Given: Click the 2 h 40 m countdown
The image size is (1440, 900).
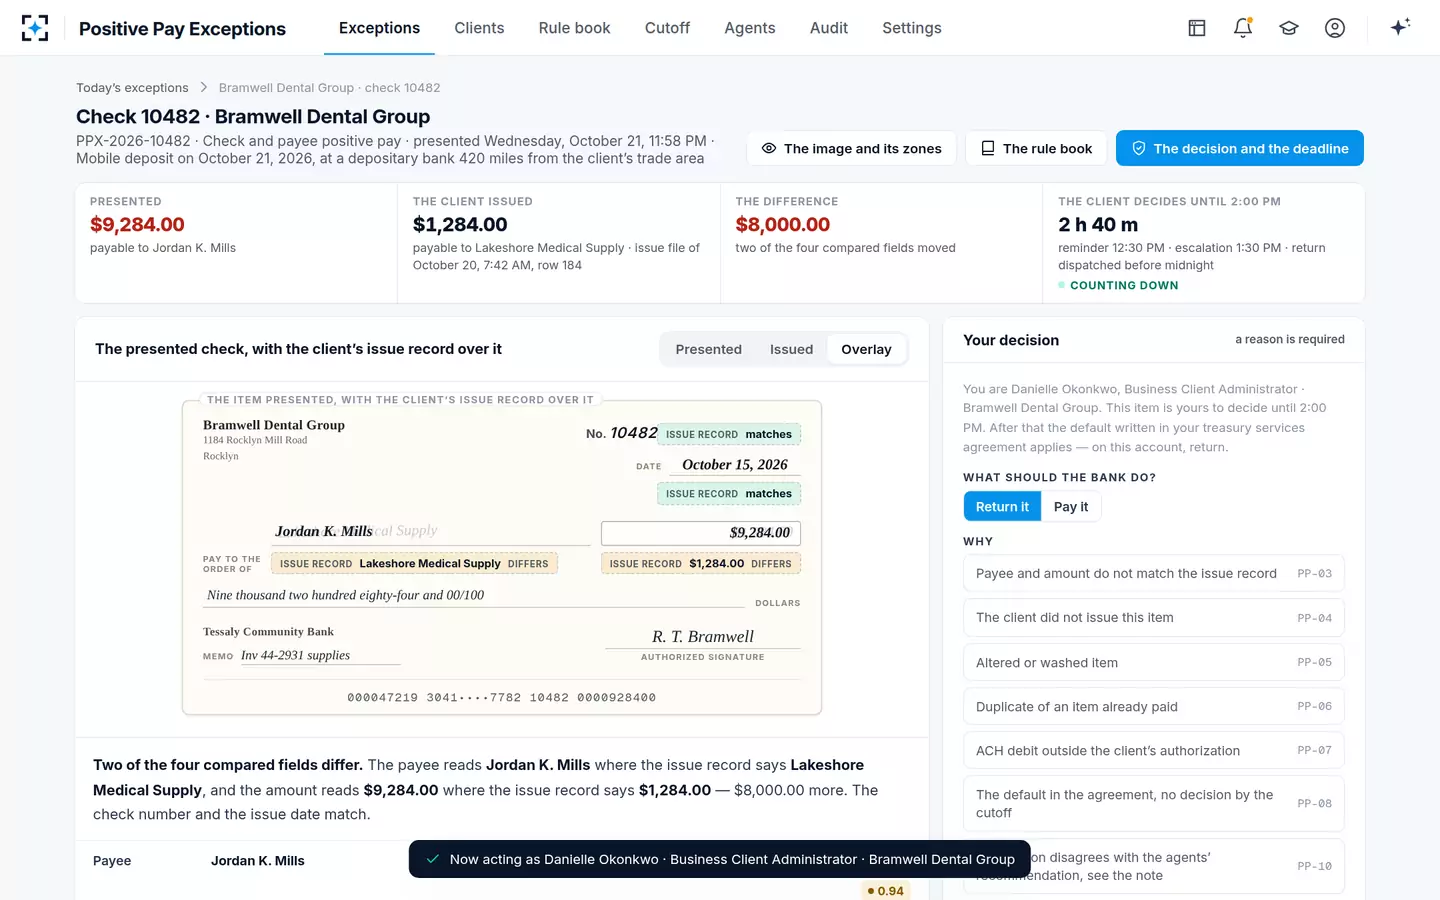Looking at the screenshot, I should pos(1098,225).
